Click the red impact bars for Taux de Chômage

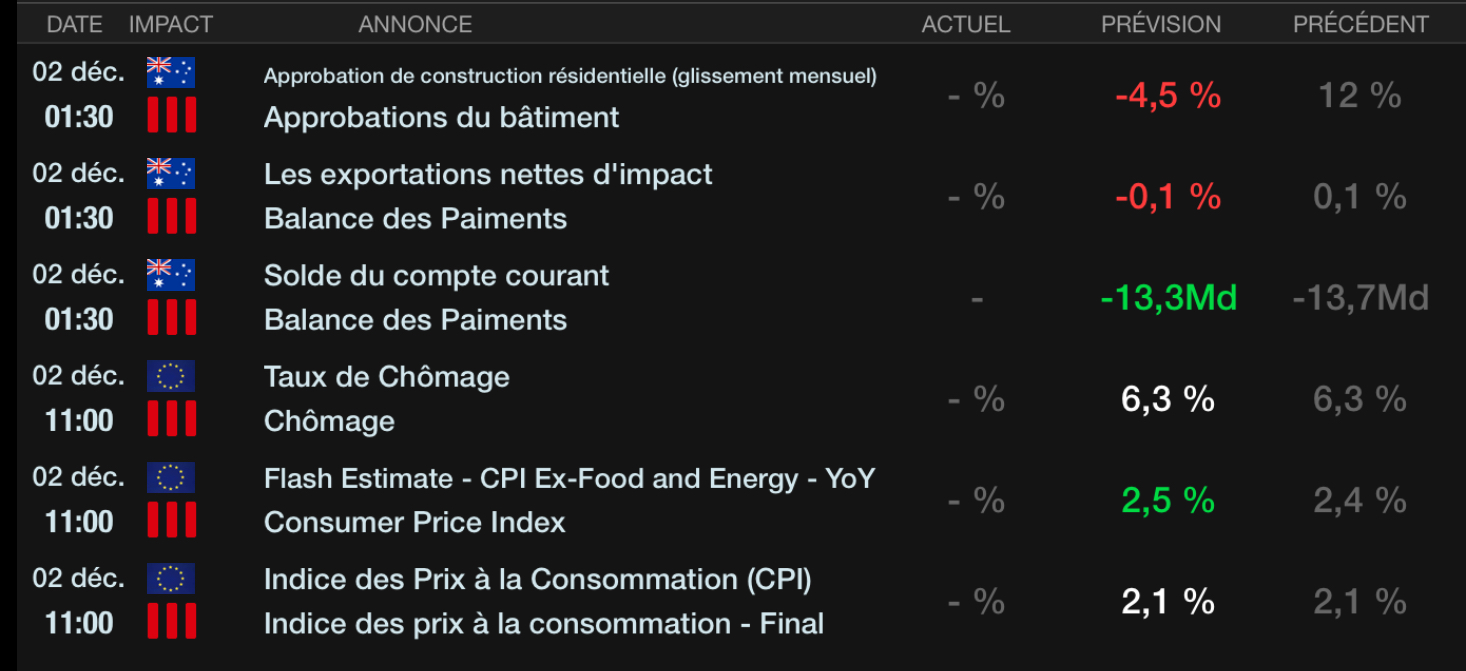[171, 420]
